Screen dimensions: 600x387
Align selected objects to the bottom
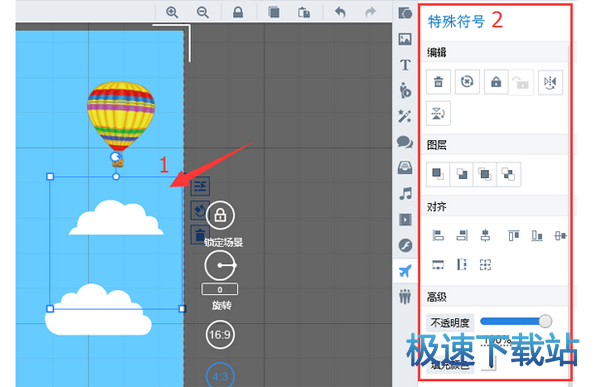(537, 235)
